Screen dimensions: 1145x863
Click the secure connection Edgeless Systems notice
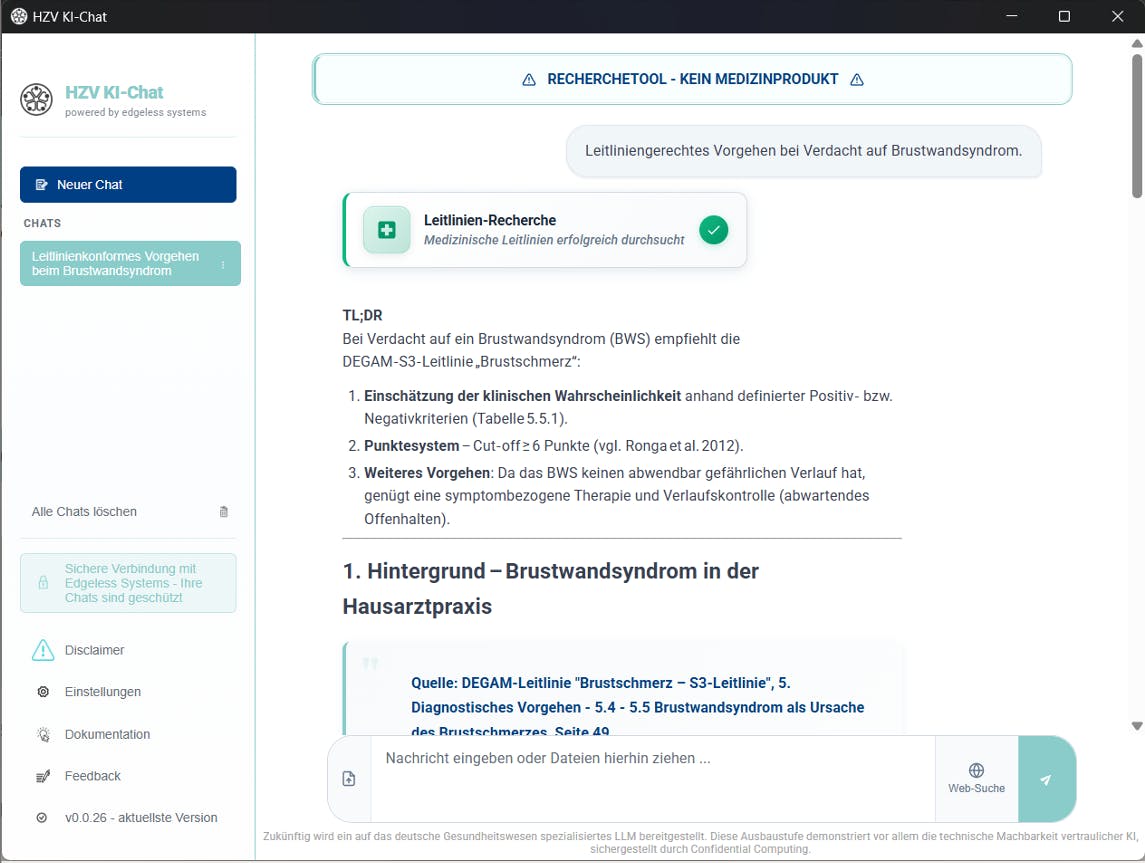(x=128, y=583)
